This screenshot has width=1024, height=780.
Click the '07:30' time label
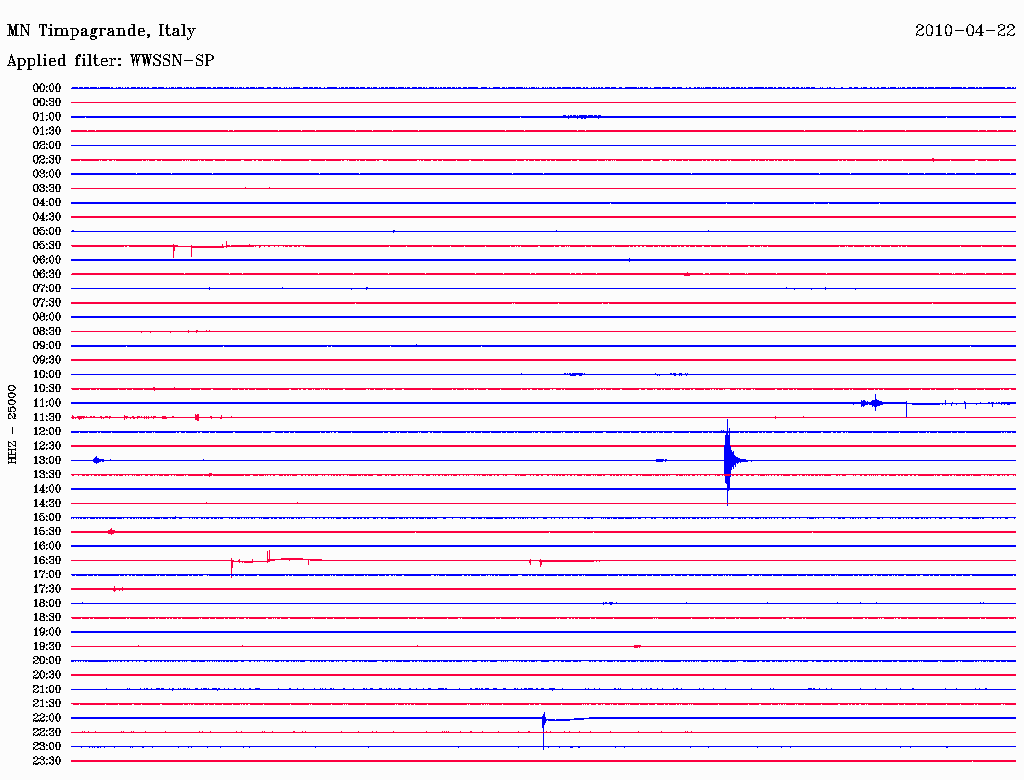click(x=47, y=302)
